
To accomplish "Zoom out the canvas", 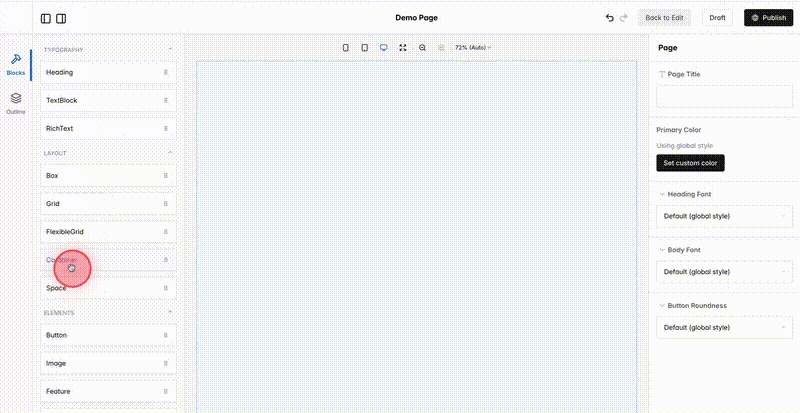I will pyautogui.click(x=422, y=47).
